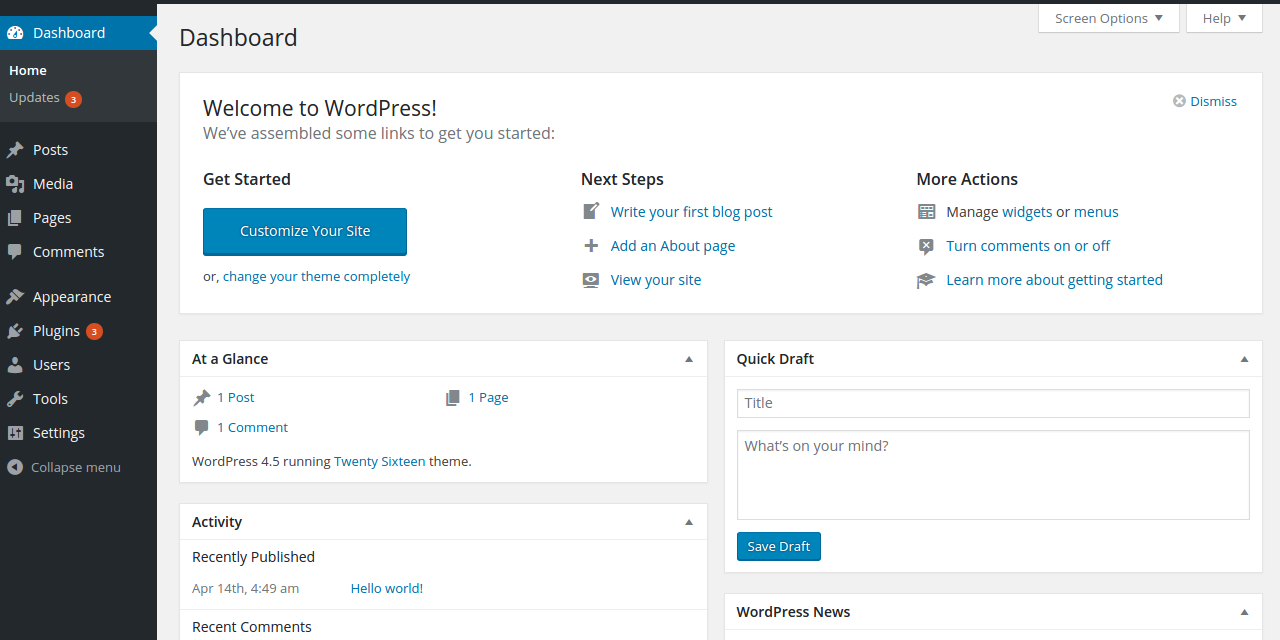Collapse the Quick Draft panel
The height and width of the screenshot is (640, 1280).
point(1244,358)
